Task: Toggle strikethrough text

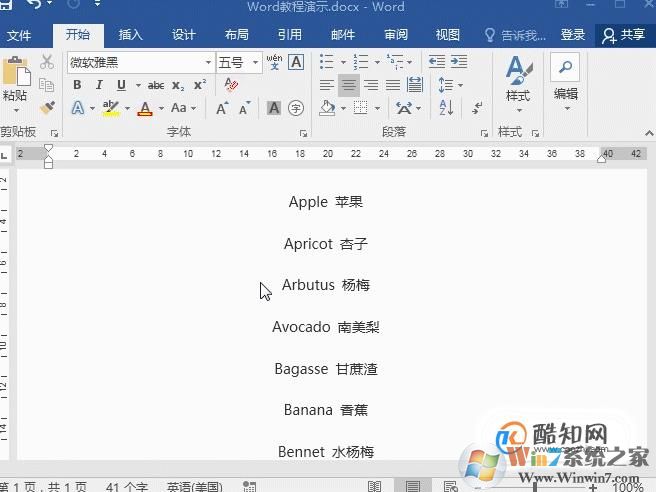Action: click(156, 85)
